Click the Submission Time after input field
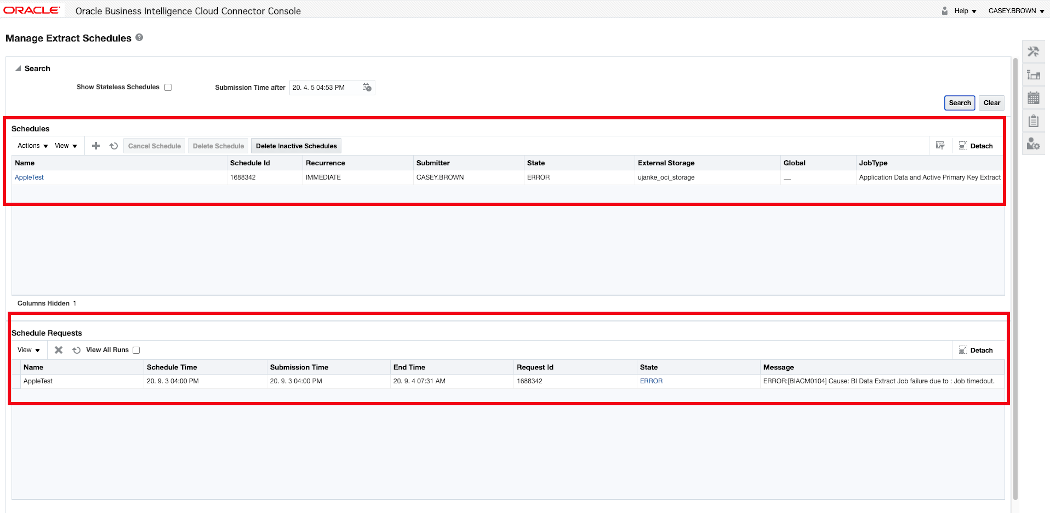 click(323, 88)
